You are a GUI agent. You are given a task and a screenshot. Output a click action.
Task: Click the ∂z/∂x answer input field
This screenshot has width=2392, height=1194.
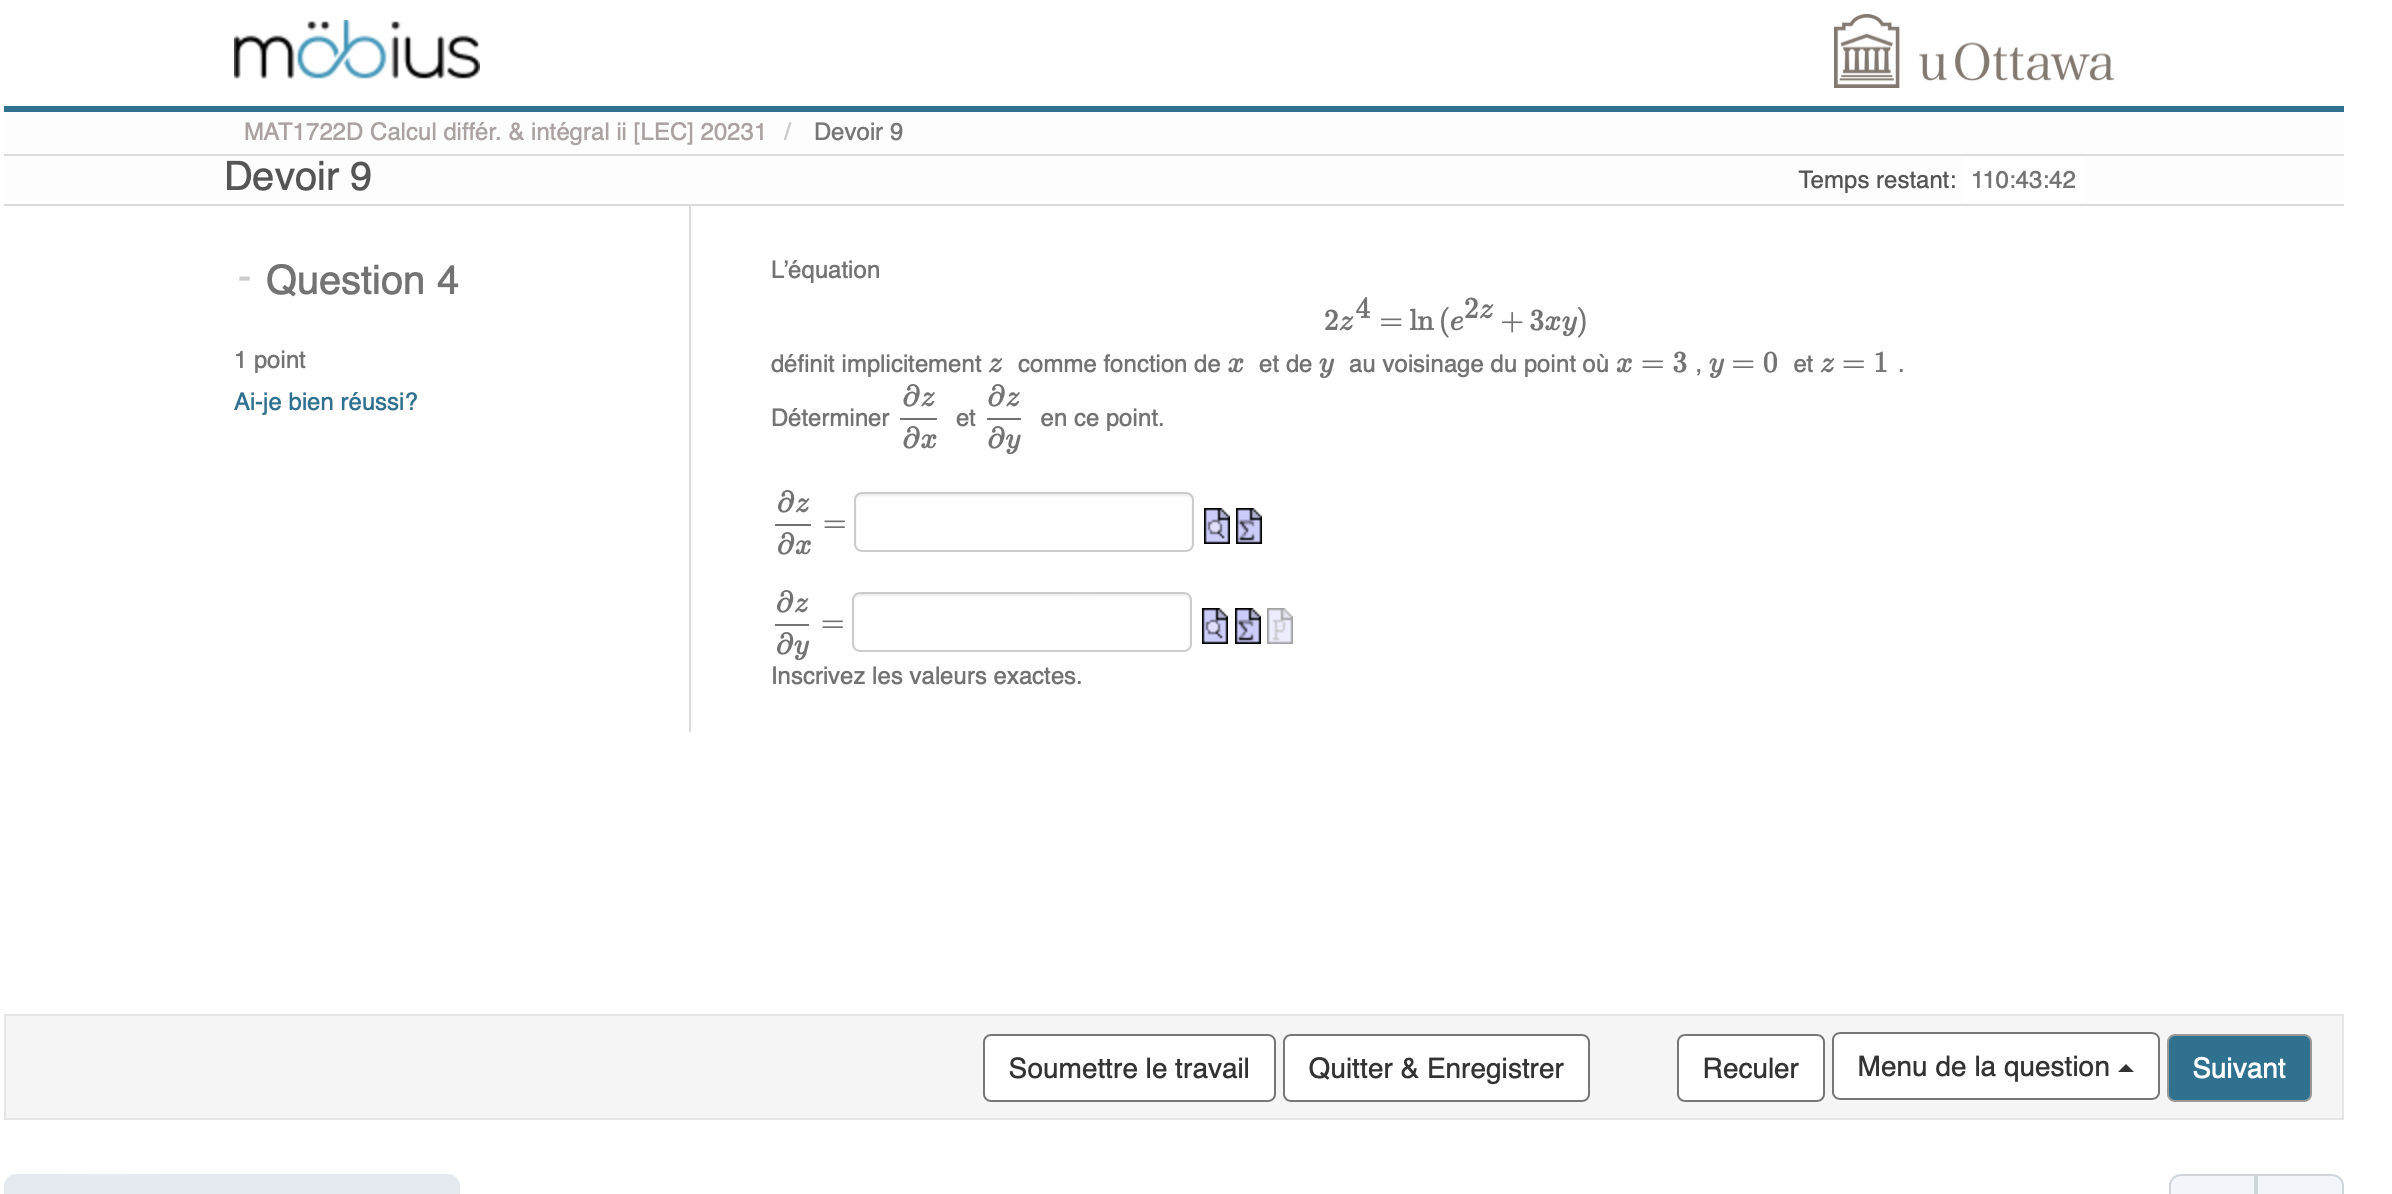coord(1022,522)
